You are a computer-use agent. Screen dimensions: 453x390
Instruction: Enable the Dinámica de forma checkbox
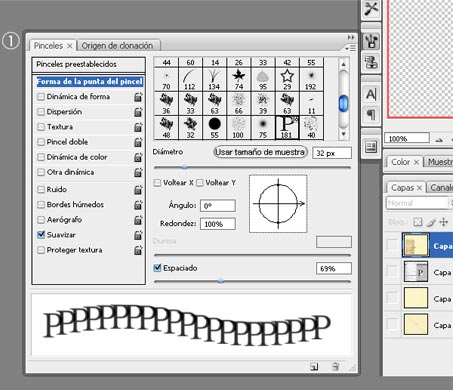click(x=41, y=97)
